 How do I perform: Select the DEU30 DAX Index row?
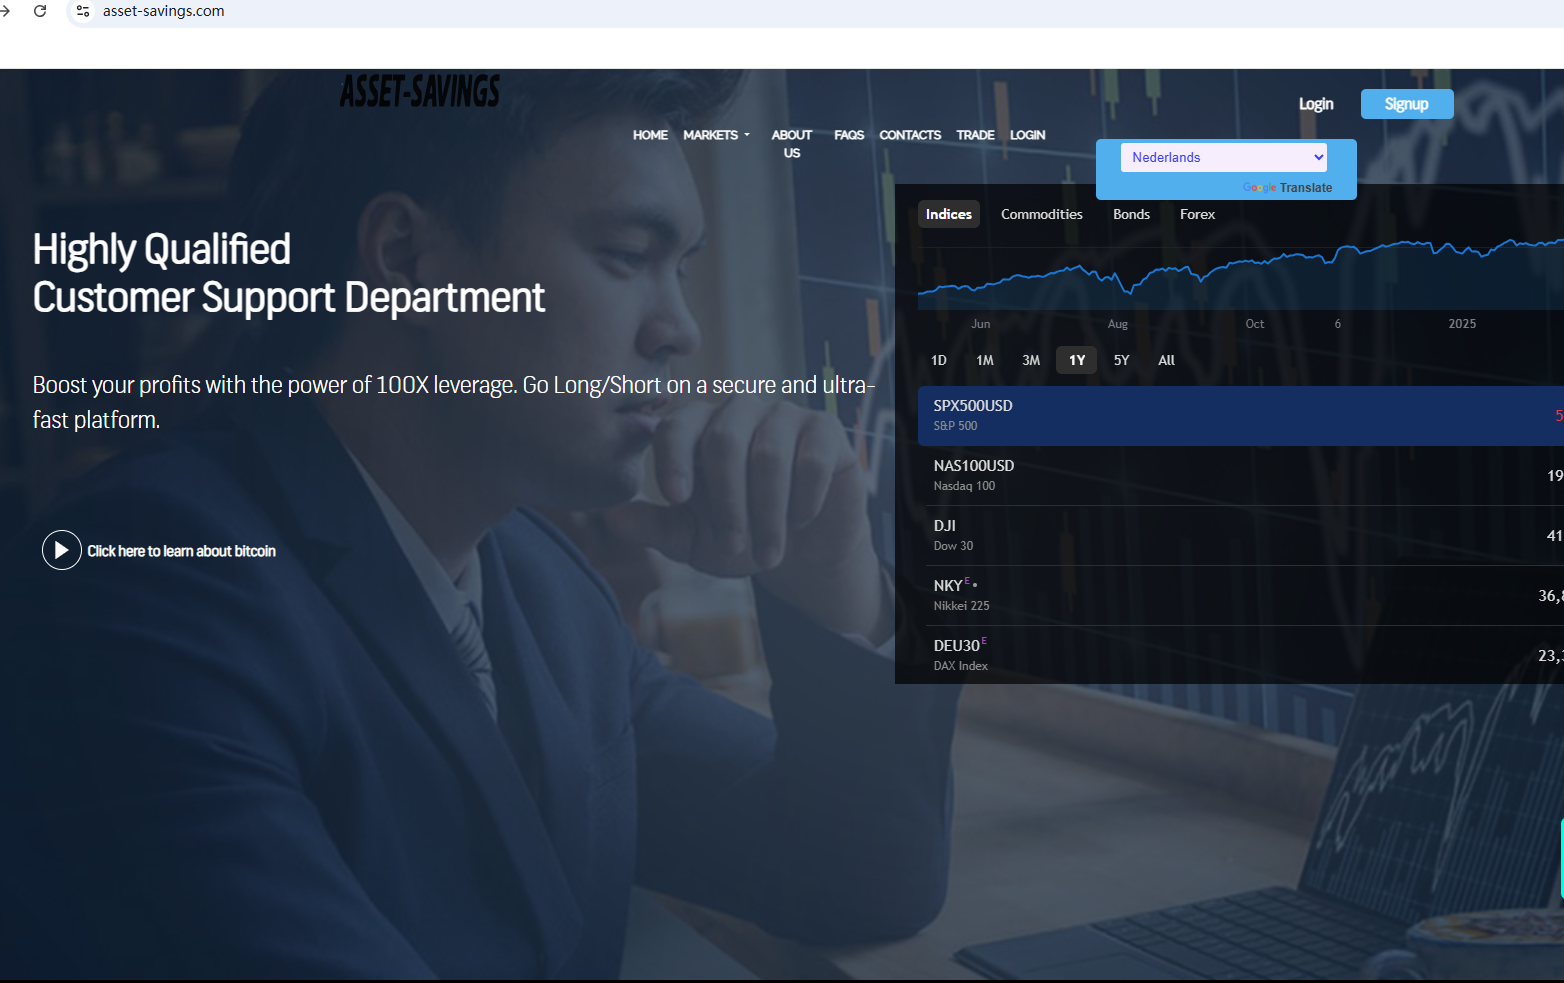click(x=1241, y=655)
